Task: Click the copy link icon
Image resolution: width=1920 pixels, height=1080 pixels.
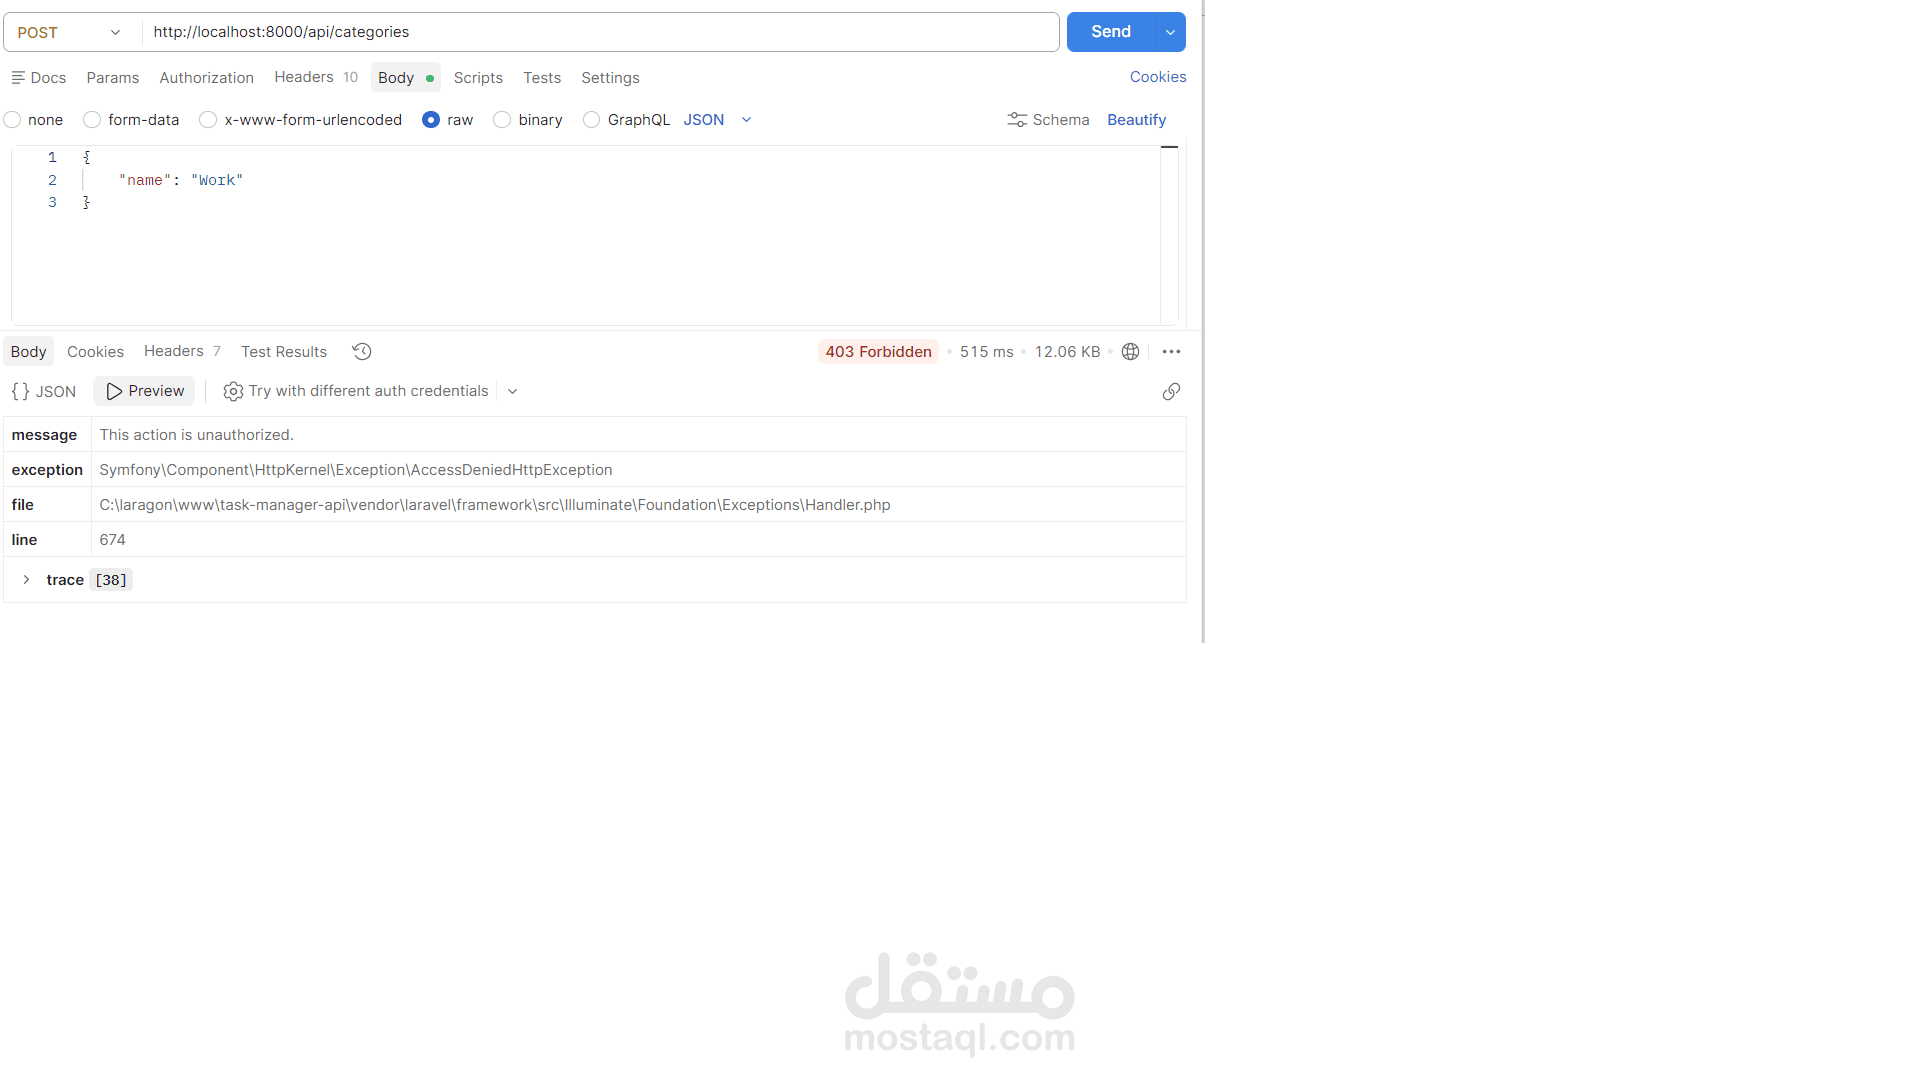Action: click(1171, 391)
